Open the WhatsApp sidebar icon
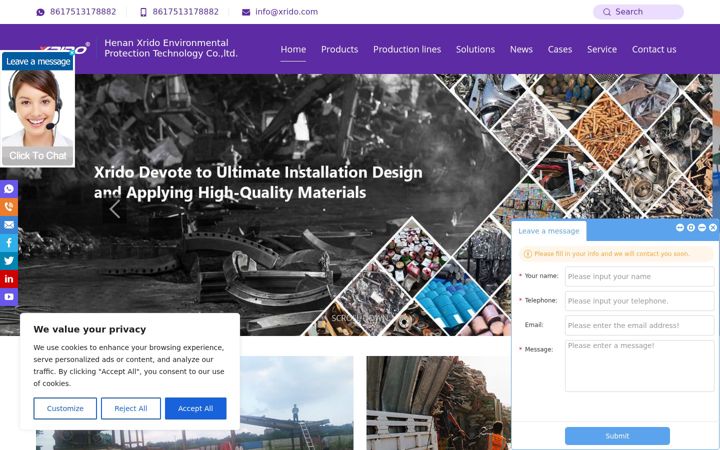Viewport: 720px width, 450px height. coord(9,189)
